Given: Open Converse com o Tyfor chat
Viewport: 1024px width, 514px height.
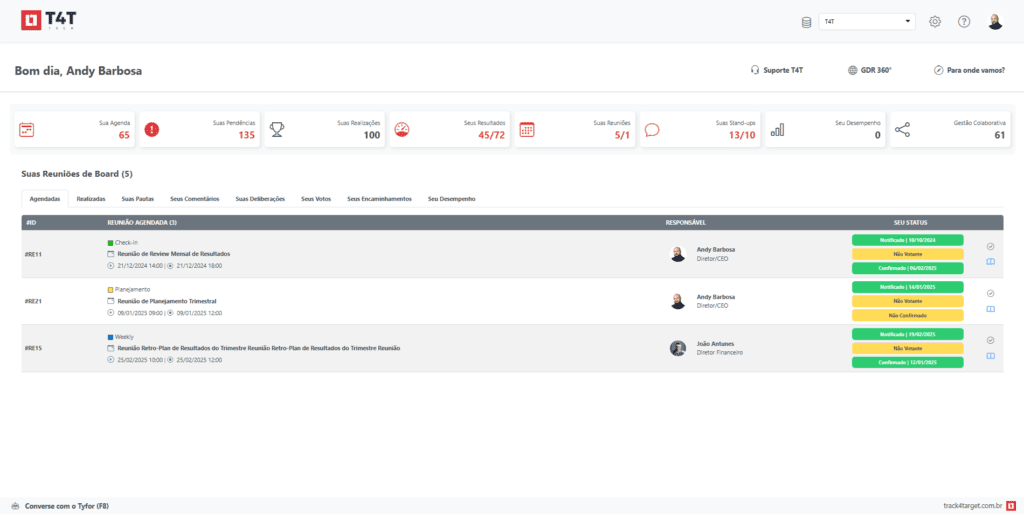Looking at the screenshot, I should pyautogui.click(x=59, y=506).
